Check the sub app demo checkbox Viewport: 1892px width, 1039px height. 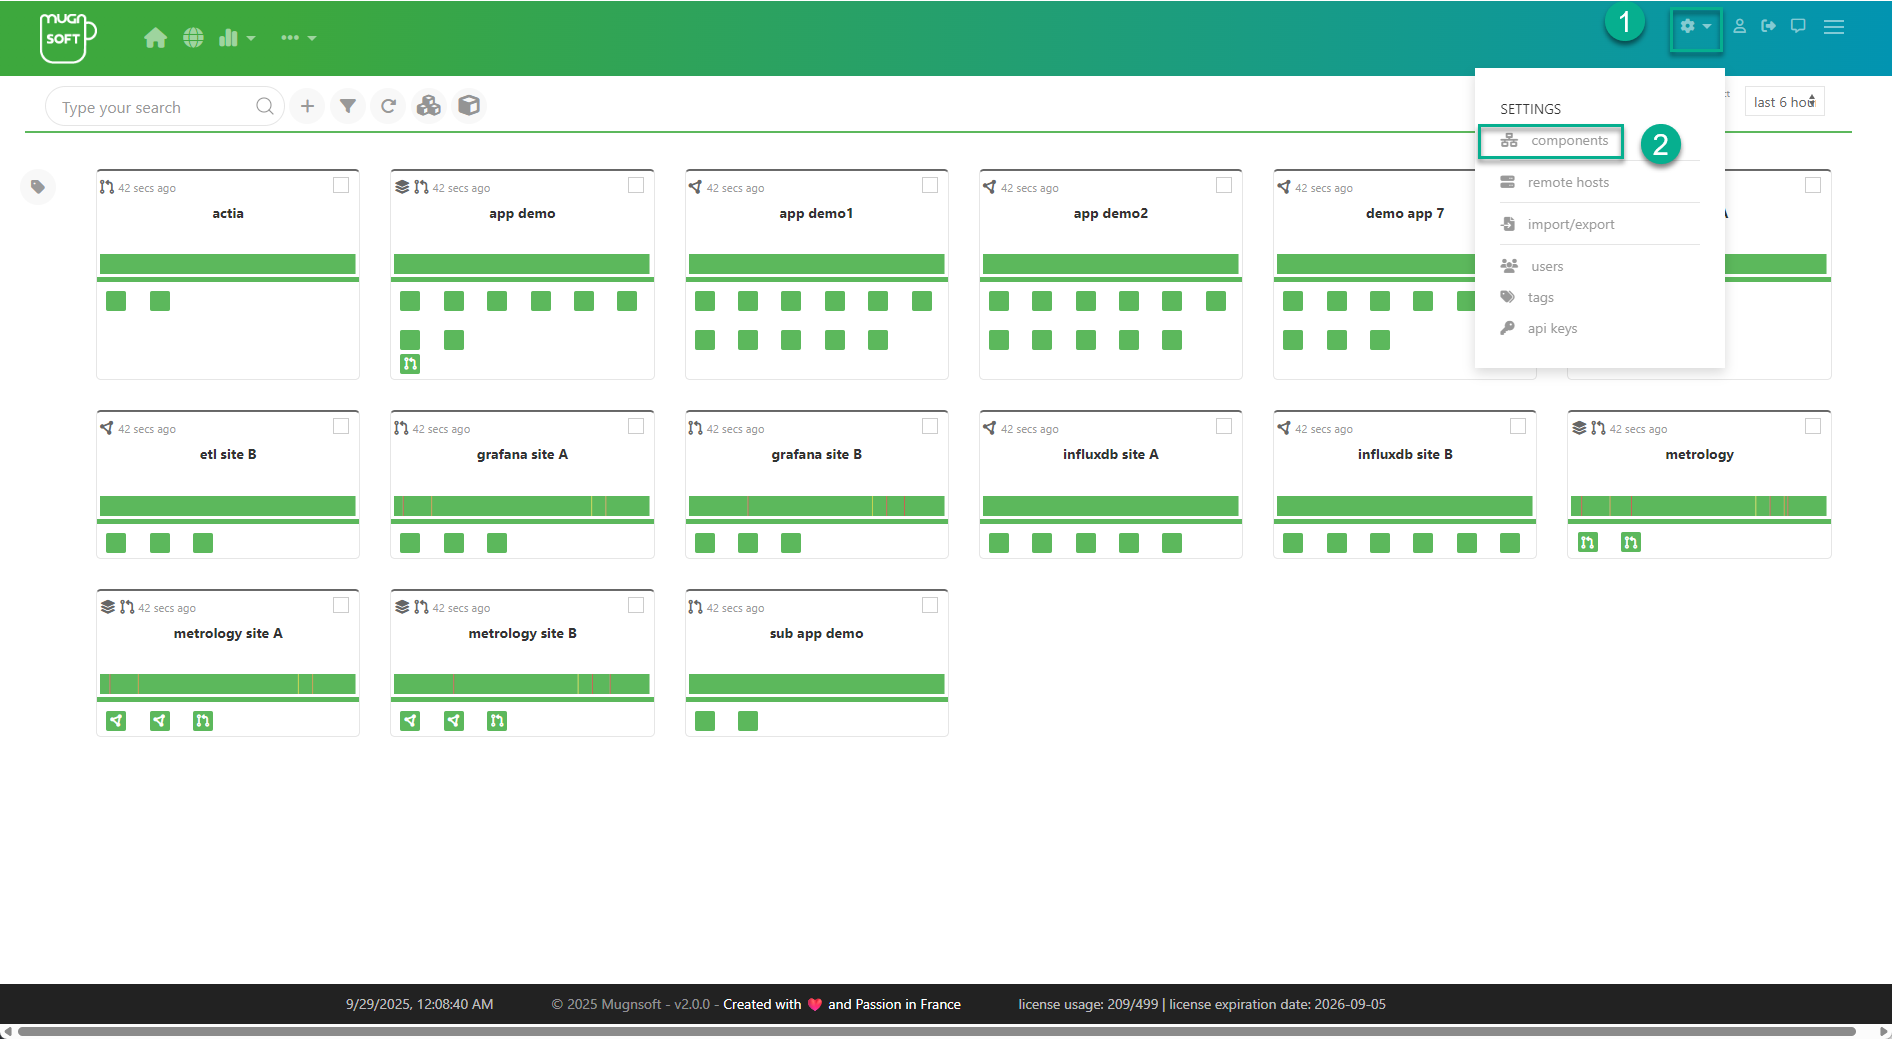point(929,606)
